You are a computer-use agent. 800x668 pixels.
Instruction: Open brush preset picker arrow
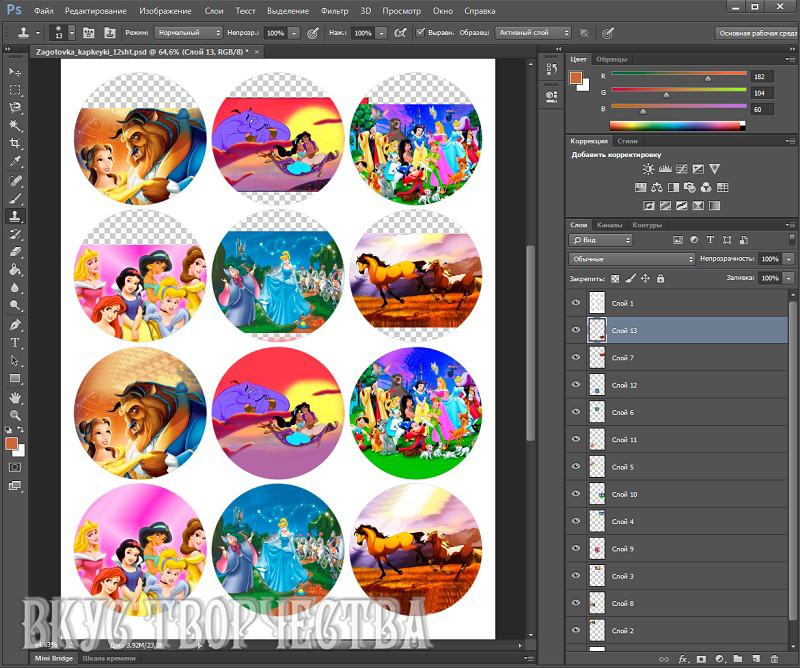coord(72,33)
